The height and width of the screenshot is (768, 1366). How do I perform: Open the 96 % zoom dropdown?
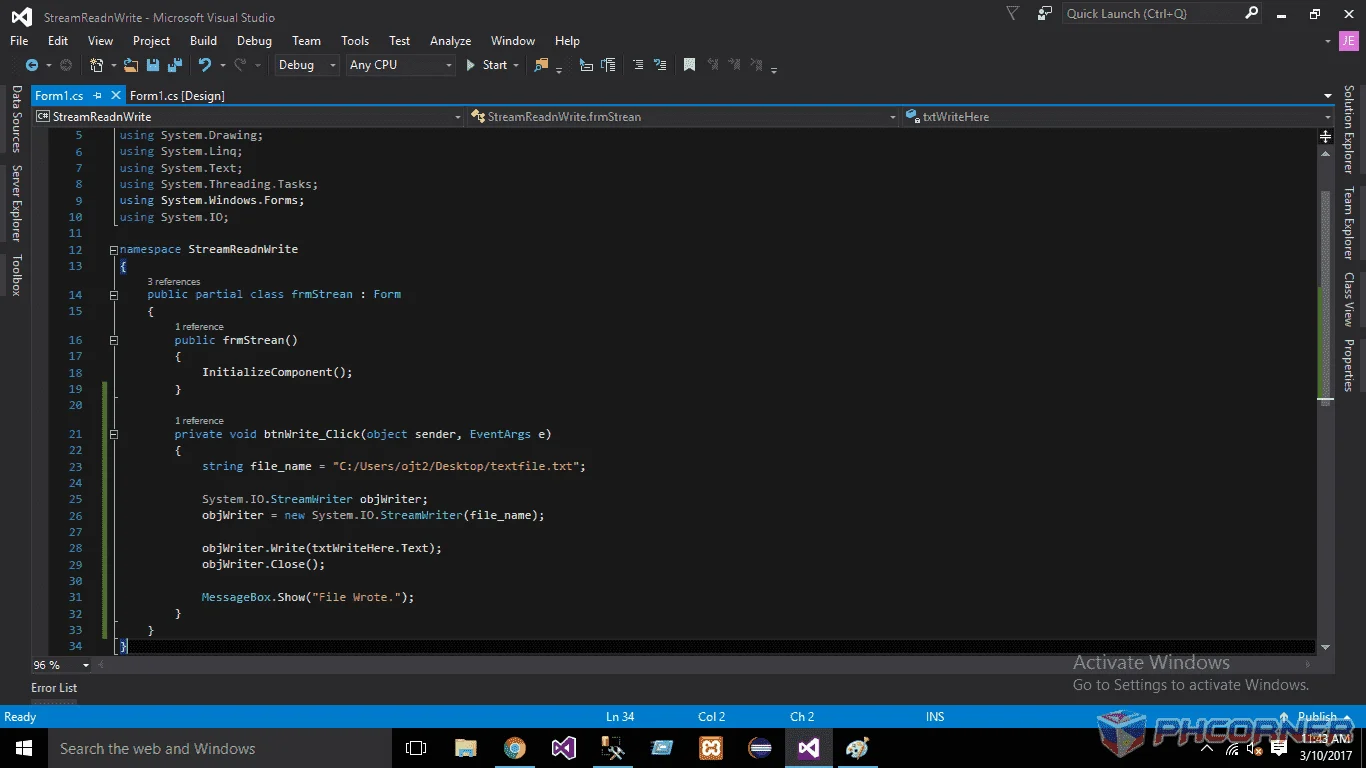pos(85,665)
